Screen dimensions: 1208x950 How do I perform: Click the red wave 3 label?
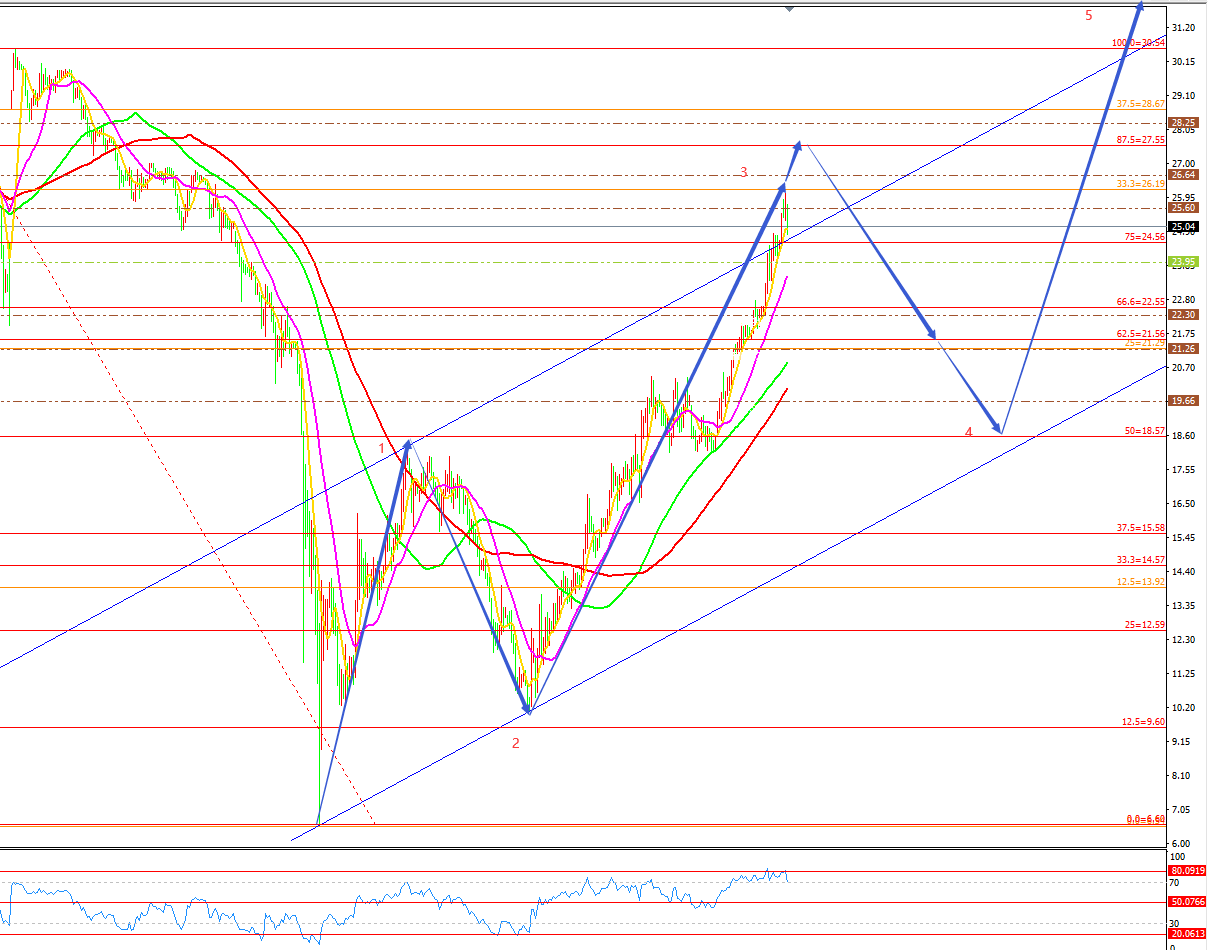click(744, 173)
